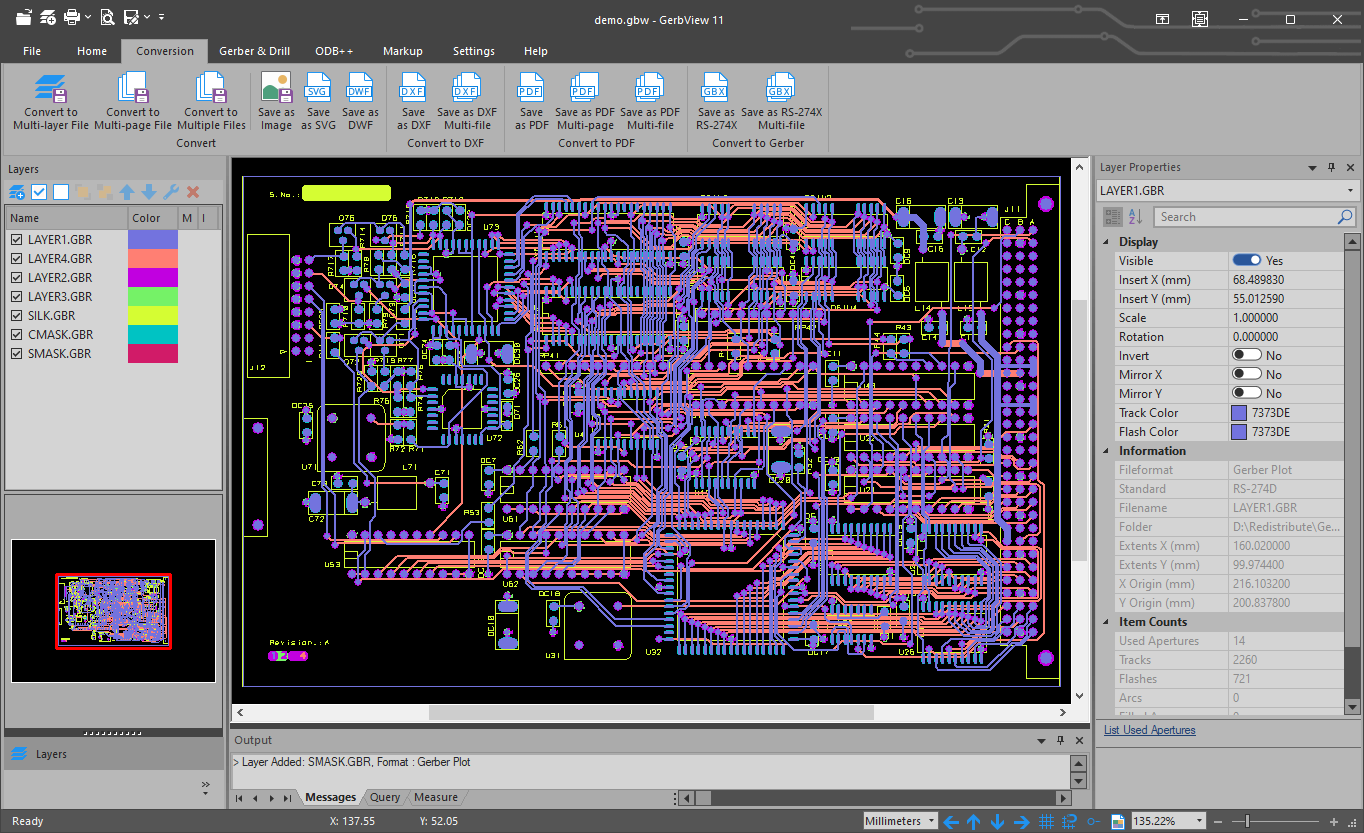This screenshot has width=1364, height=833.
Task: Click the Add Layers icon in Layers panel
Action: (15, 191)
